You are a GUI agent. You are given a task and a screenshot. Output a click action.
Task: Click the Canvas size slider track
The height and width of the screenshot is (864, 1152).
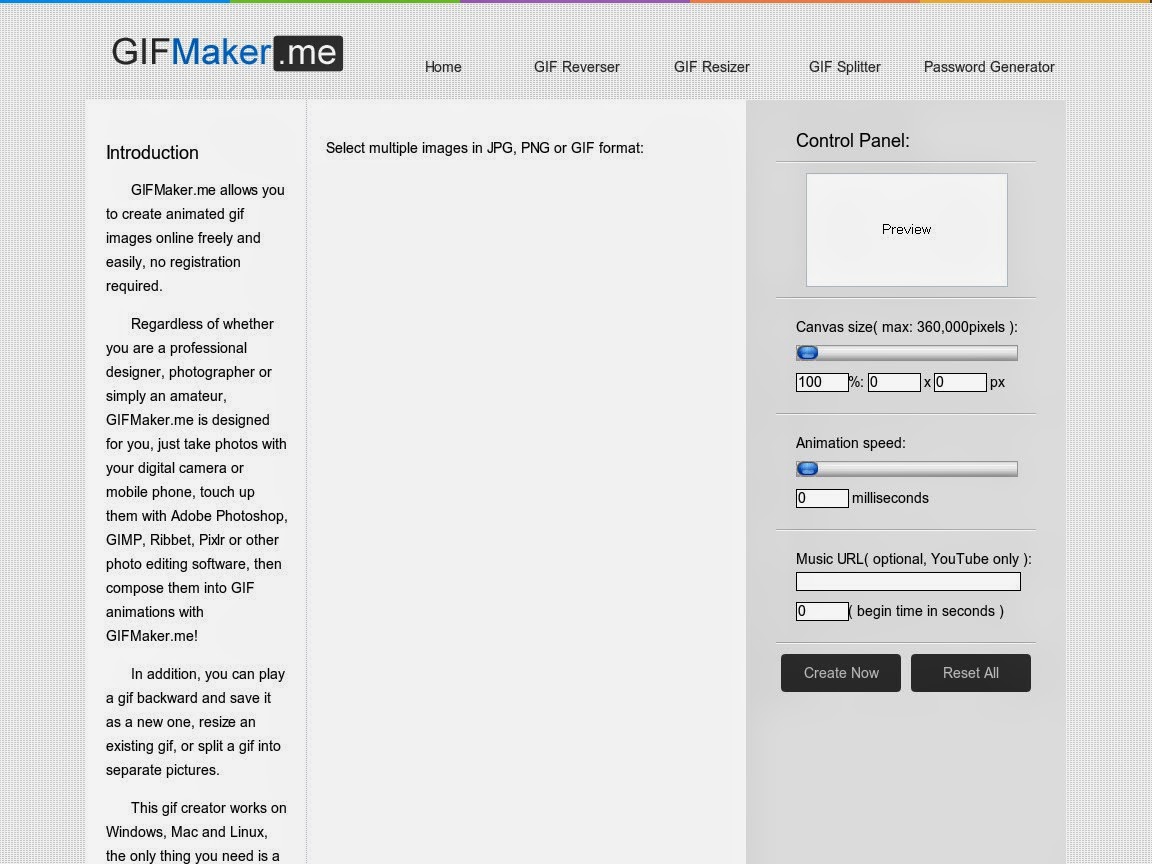coord(907,353)
